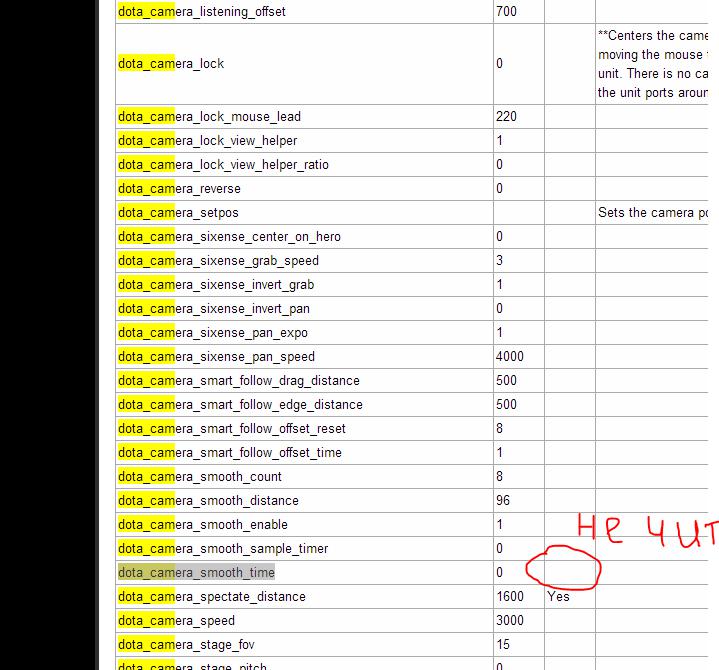Select value 15 for stage fov
Viewport: 719px width, 670px height.
pos(503,644)
